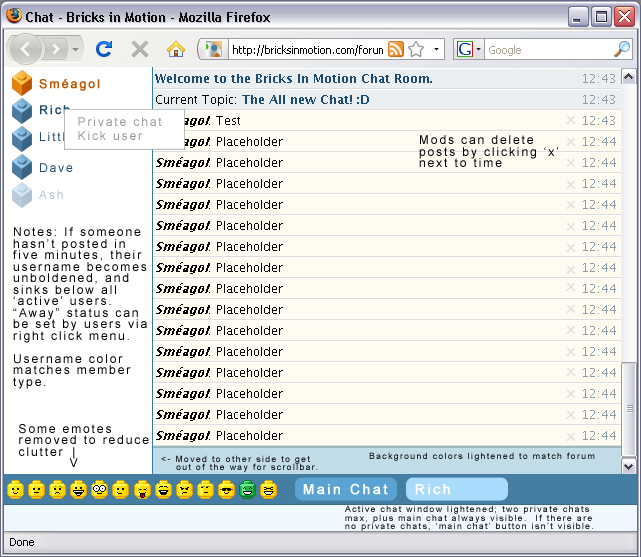Insert the green minifig head emote

[247, 490]
